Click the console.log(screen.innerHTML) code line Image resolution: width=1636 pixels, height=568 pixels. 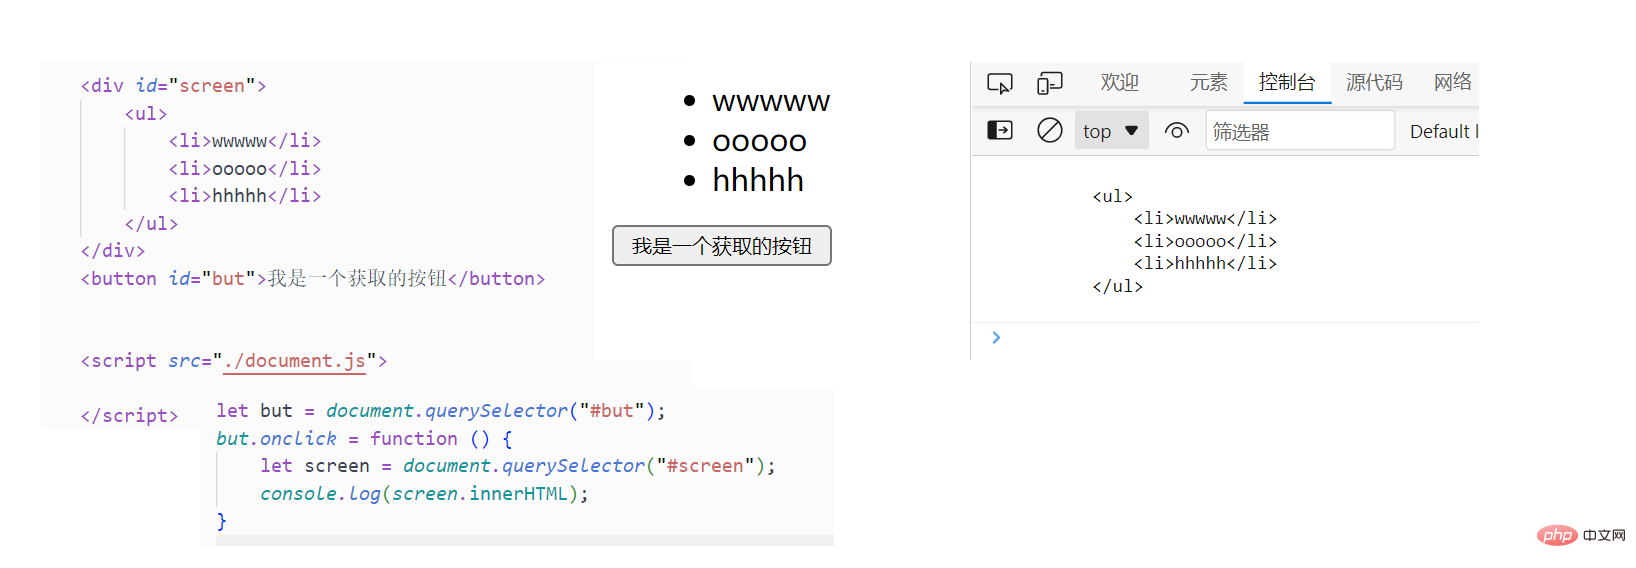[424, 494]
